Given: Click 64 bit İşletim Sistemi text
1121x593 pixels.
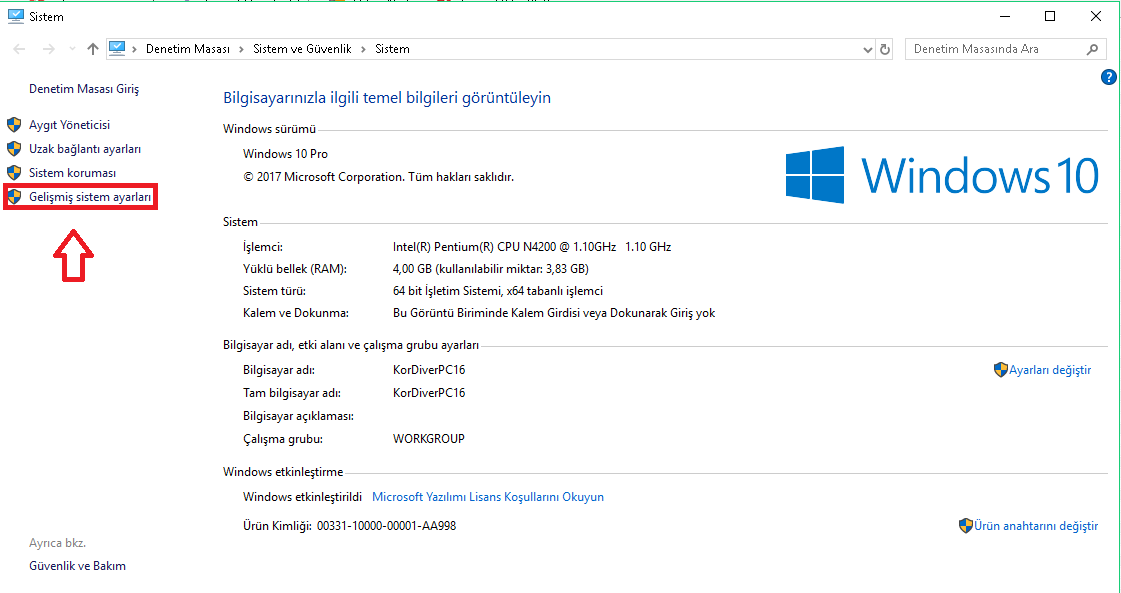Looking at the screenshot, I should coord(498,291).
